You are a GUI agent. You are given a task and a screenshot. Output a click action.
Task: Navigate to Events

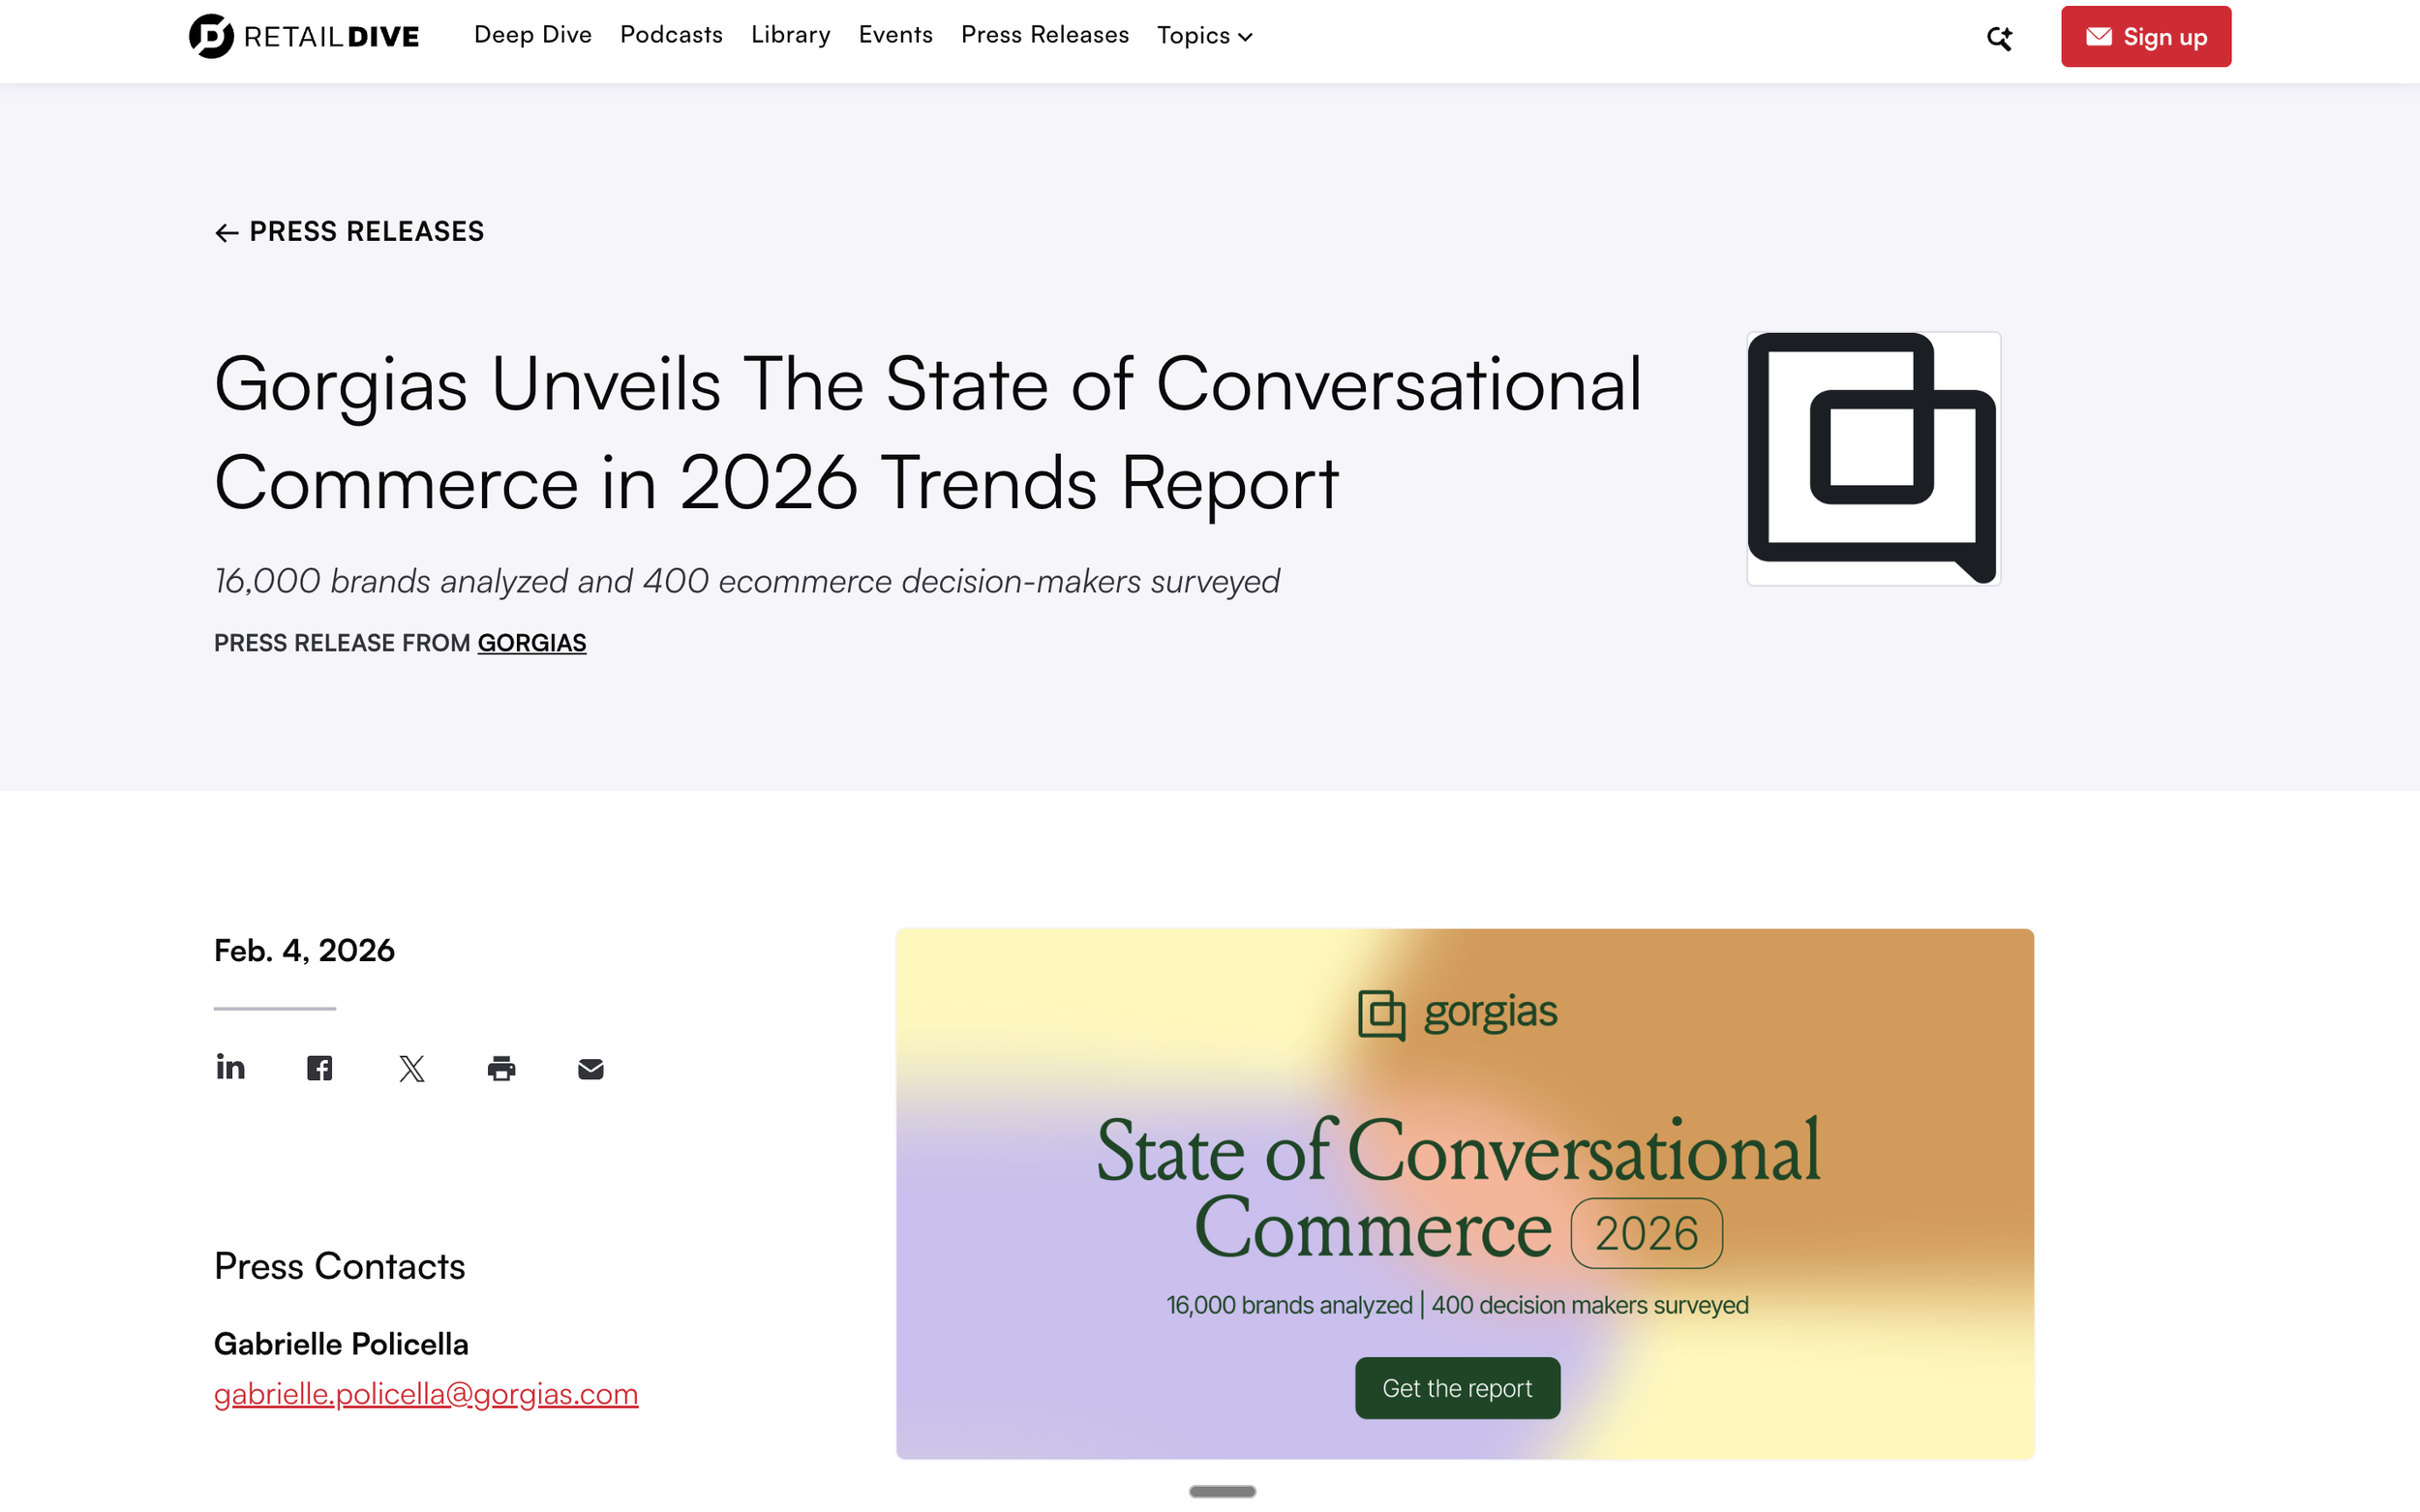point(895,35)
